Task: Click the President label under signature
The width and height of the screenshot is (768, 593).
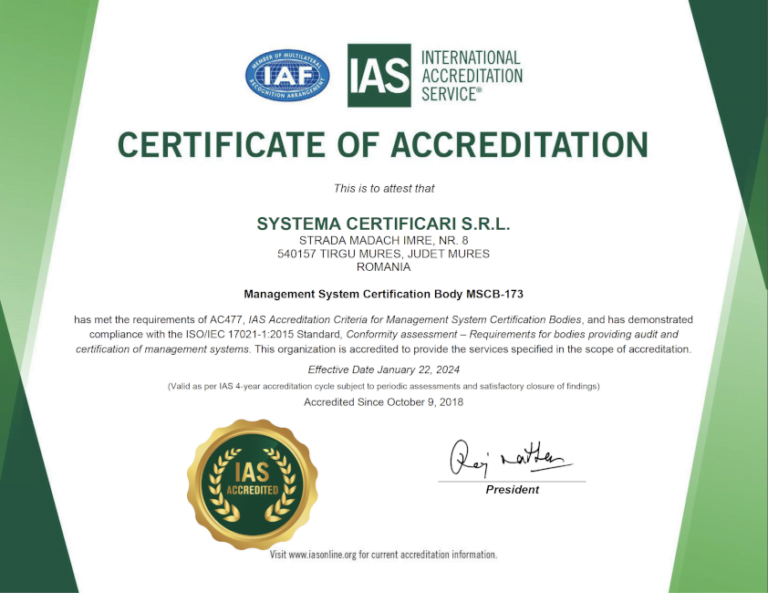Action: [512, 490]
